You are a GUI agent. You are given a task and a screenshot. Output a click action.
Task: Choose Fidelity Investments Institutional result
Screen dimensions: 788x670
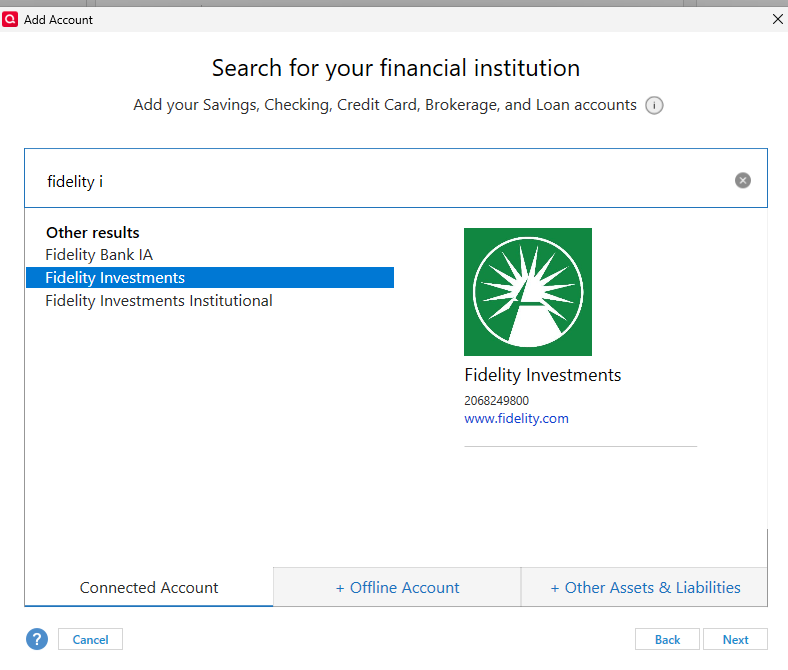tap(159, 301)
